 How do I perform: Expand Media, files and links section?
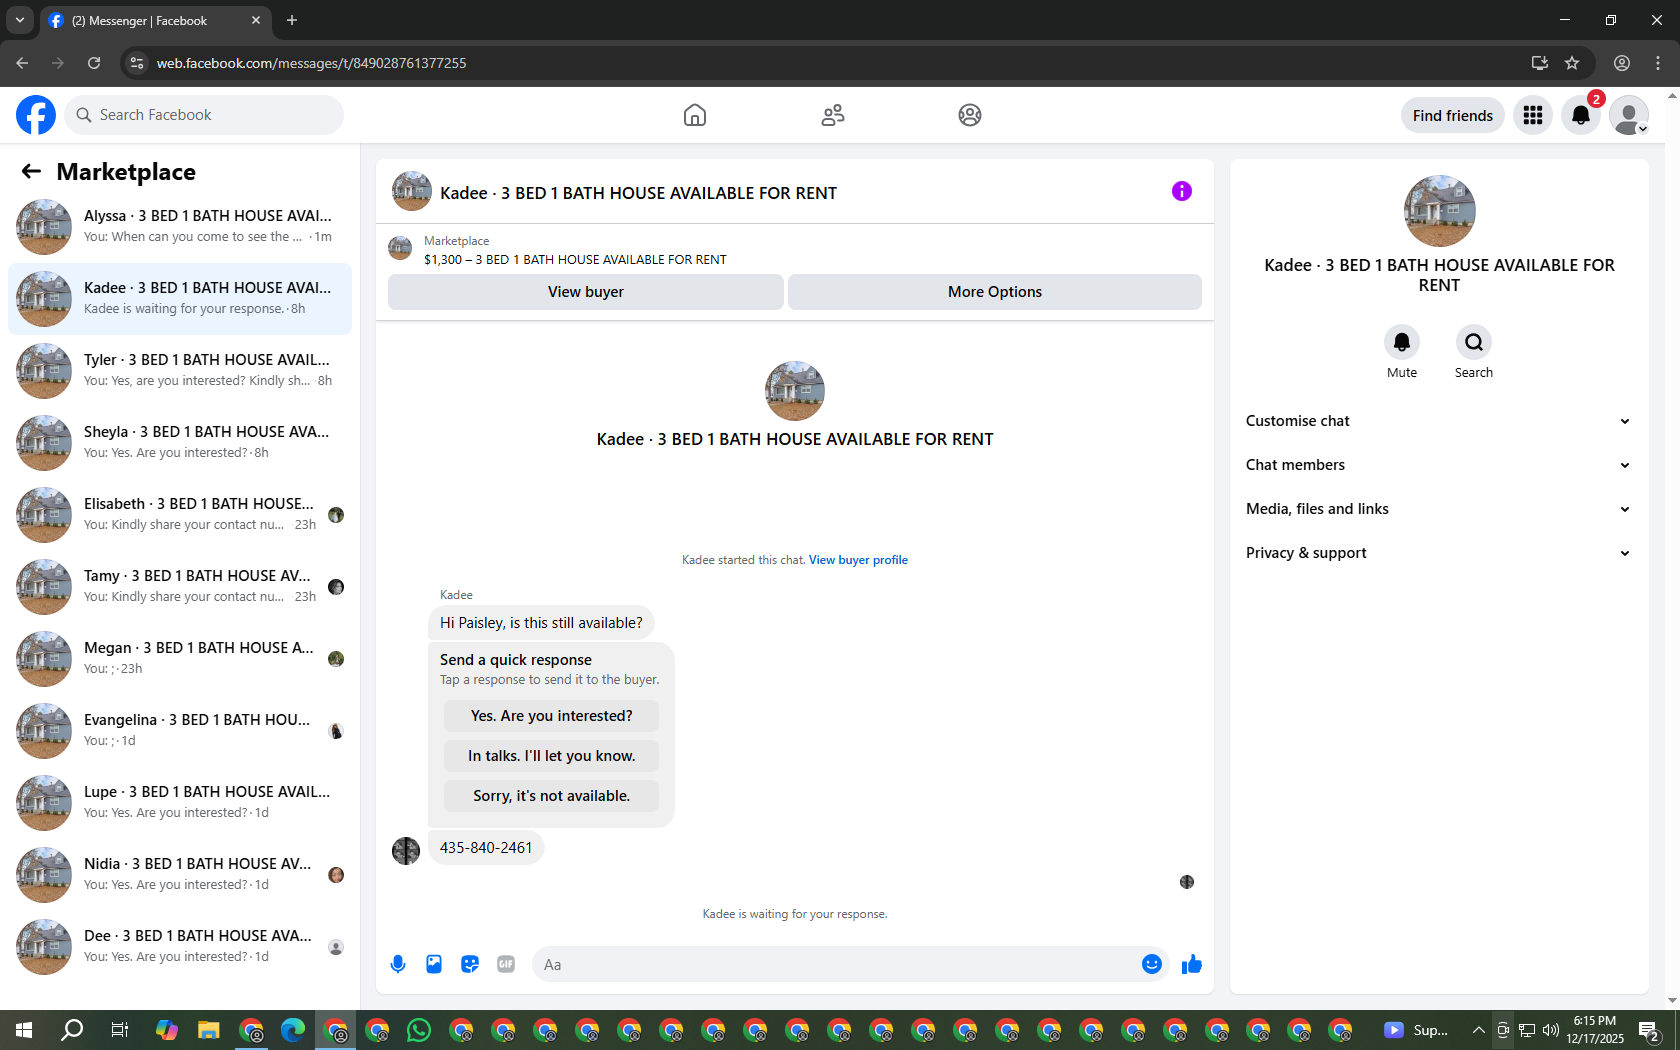pos(1439,509)
